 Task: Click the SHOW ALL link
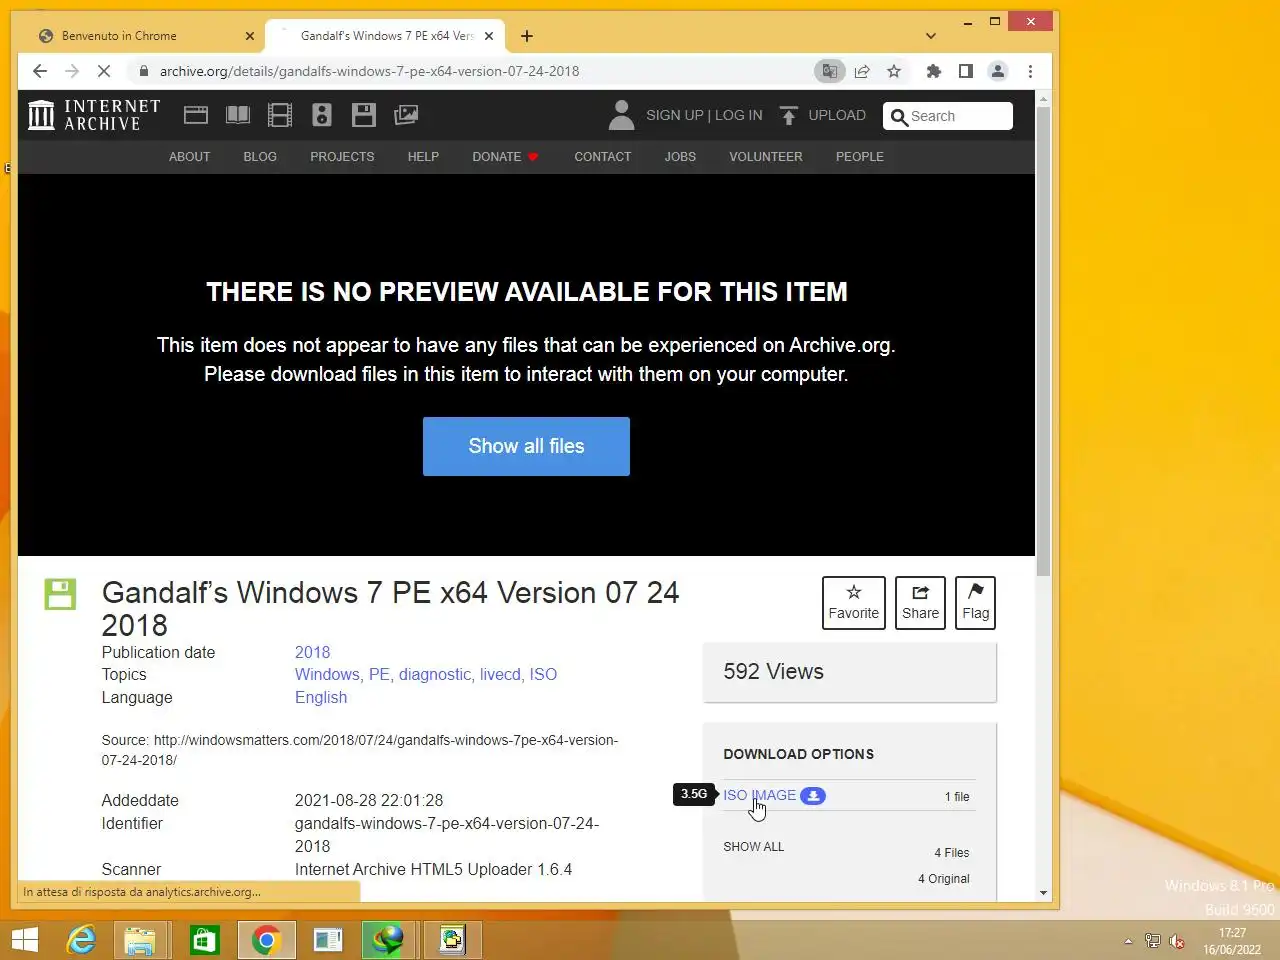[x=754, y=847]
